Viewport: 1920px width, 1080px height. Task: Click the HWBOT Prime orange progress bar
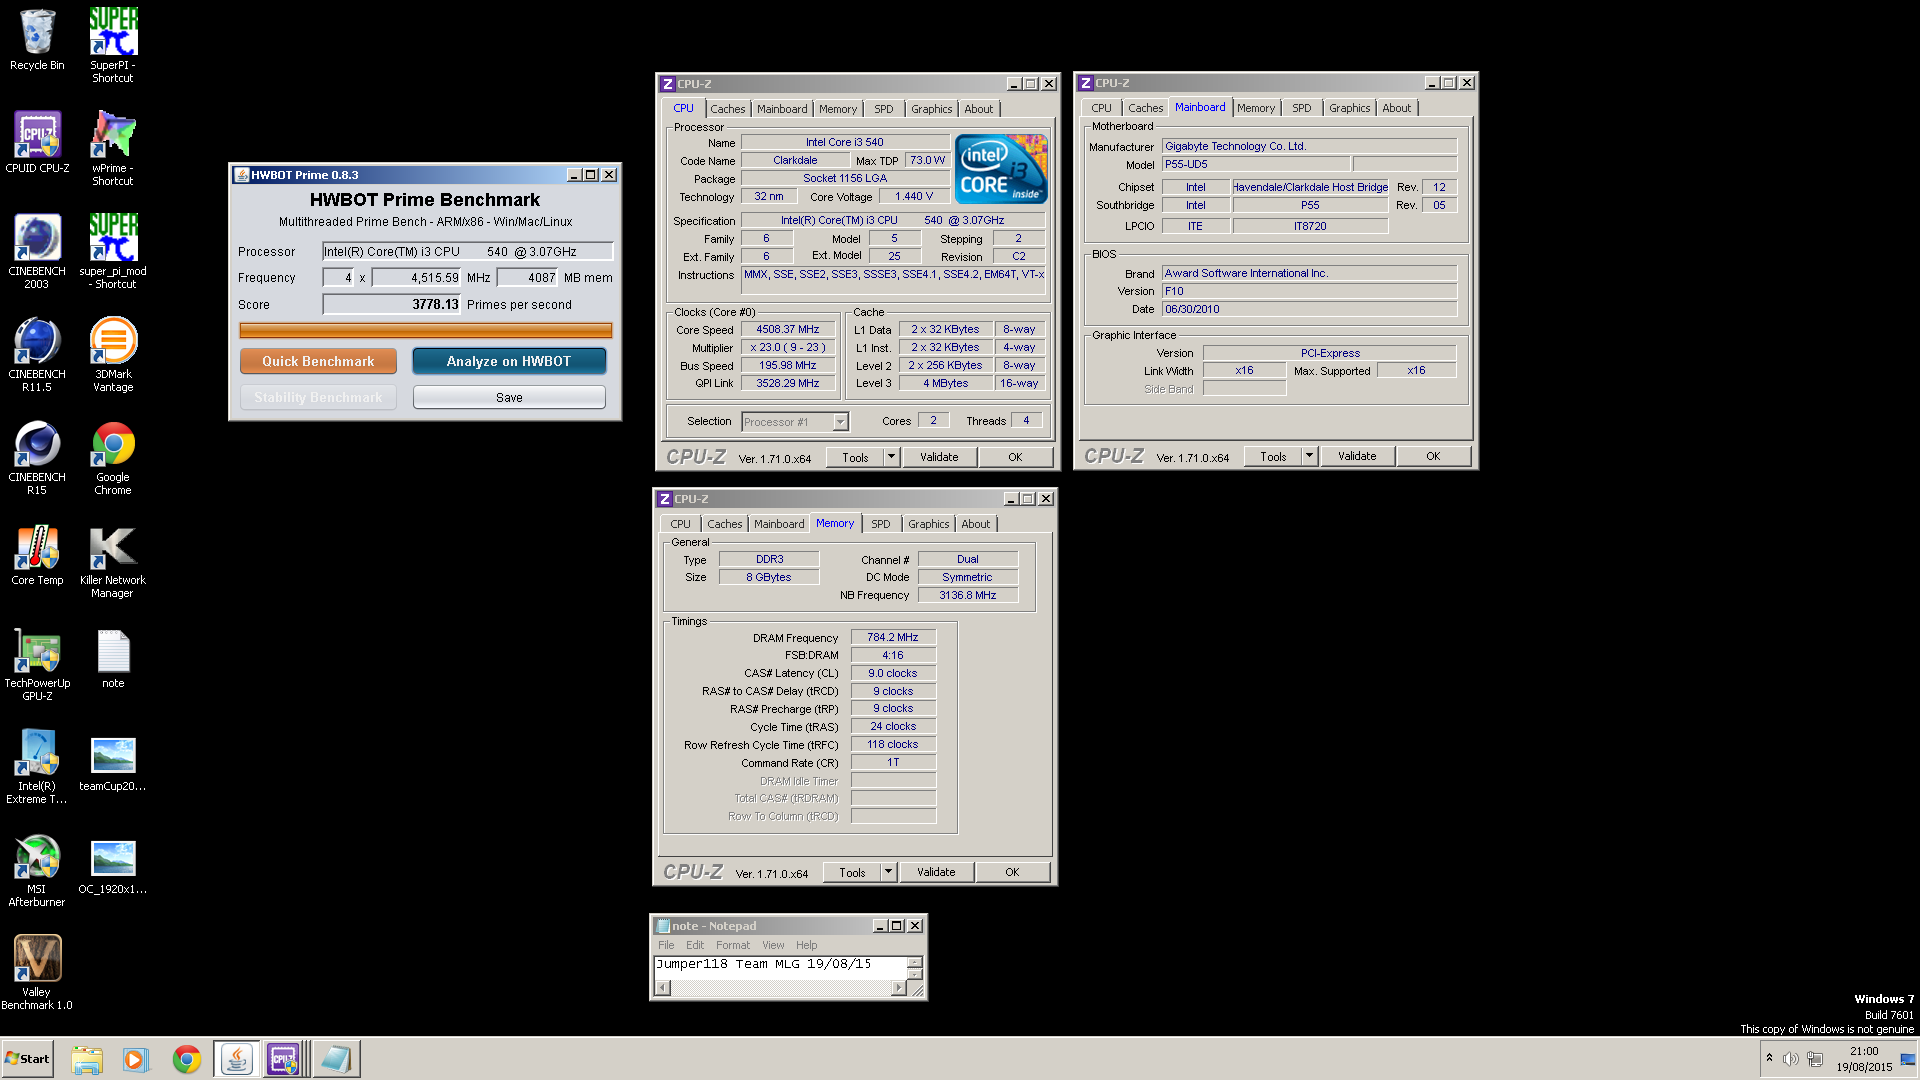[426, 330]
